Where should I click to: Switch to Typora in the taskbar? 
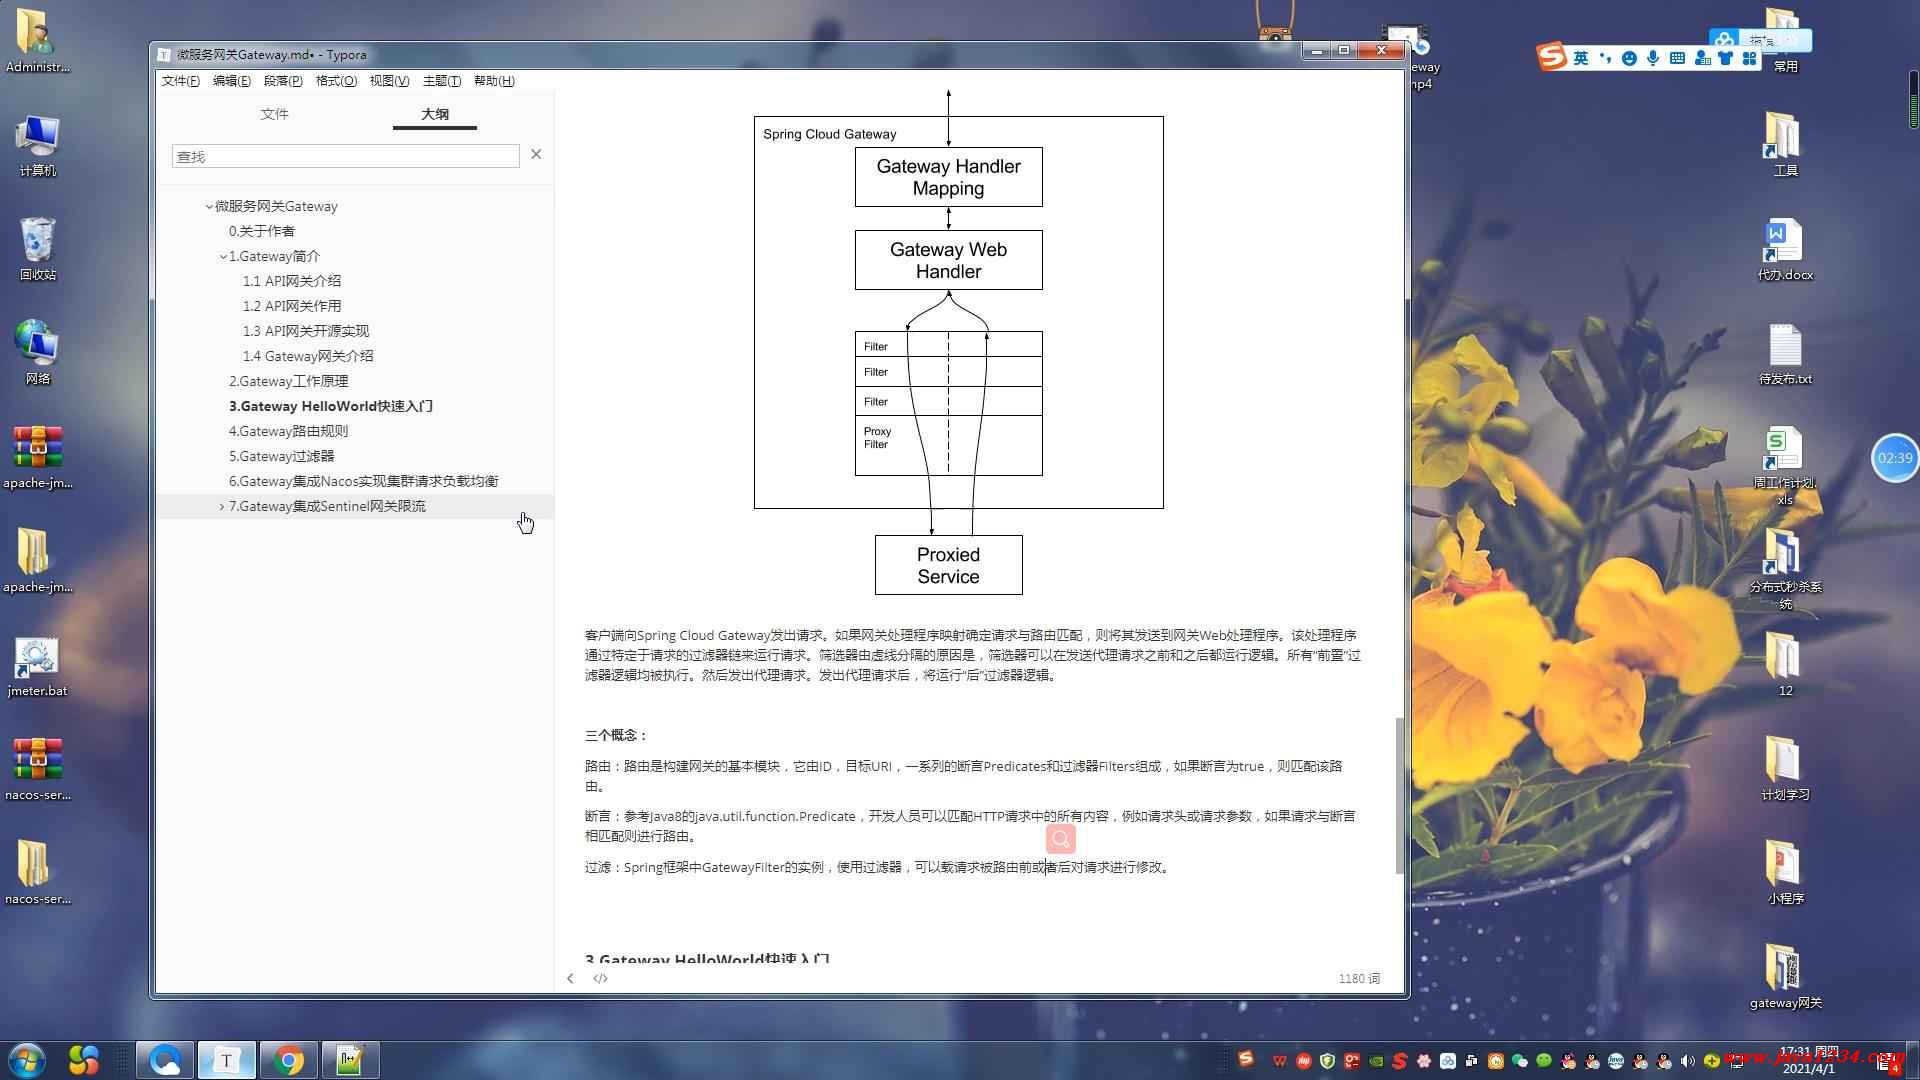pos(226,1060)
